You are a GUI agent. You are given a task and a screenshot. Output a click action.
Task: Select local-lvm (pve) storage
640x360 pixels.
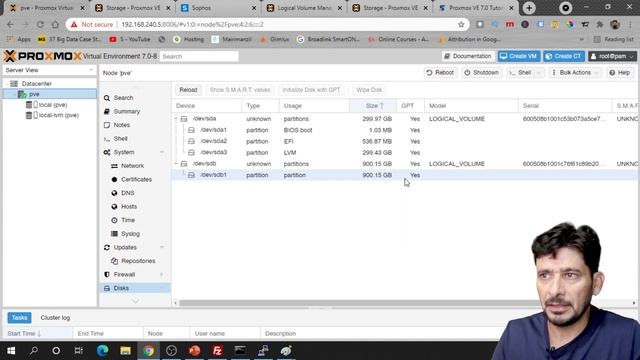pos(58,116)
